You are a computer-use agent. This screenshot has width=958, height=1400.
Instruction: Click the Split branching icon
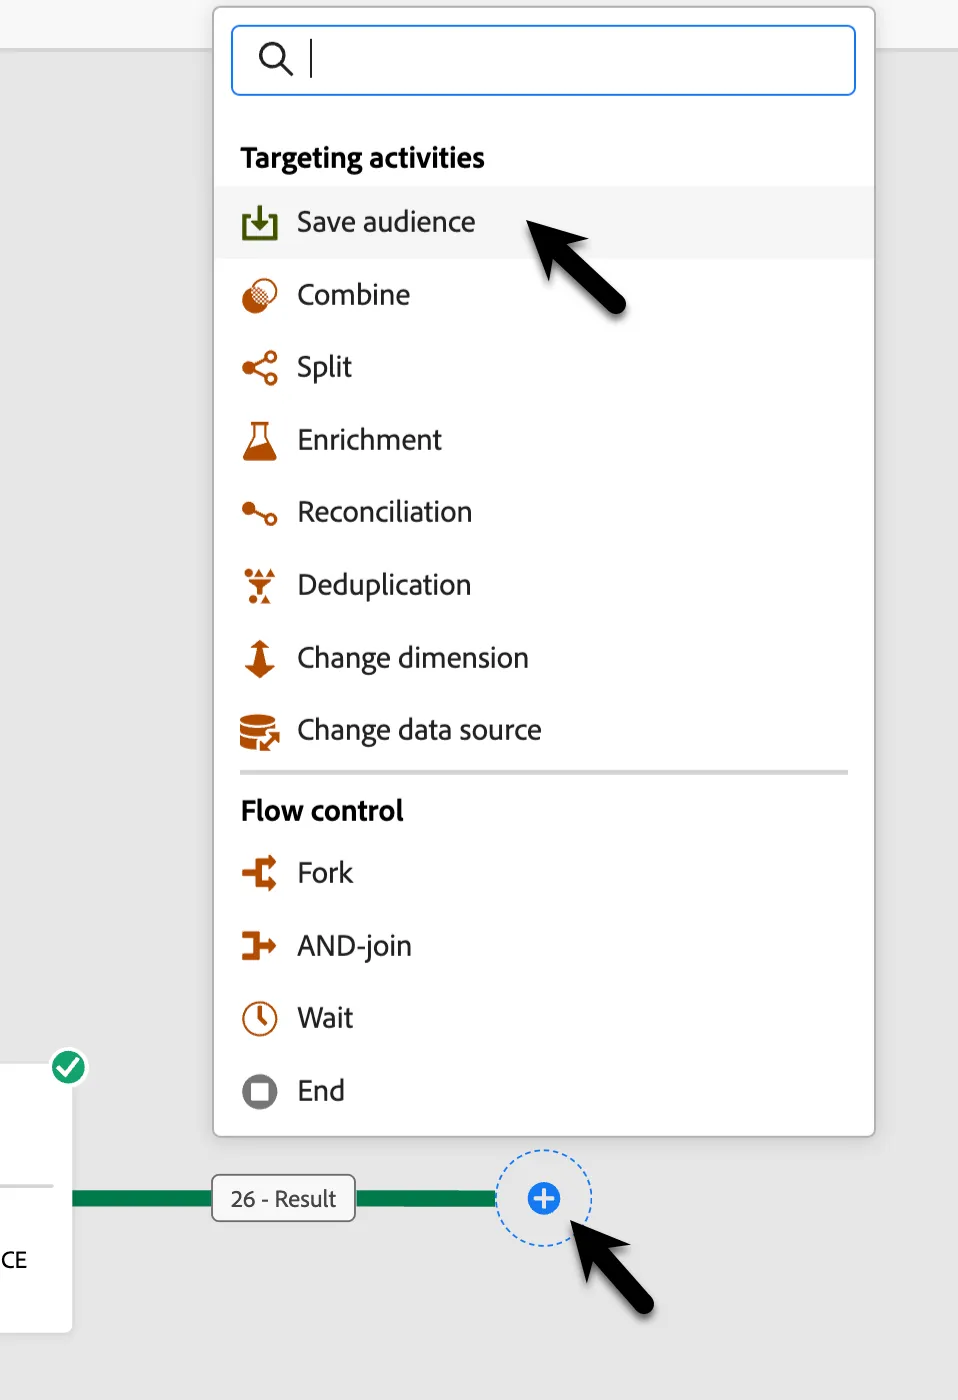[x=259, y=368]
